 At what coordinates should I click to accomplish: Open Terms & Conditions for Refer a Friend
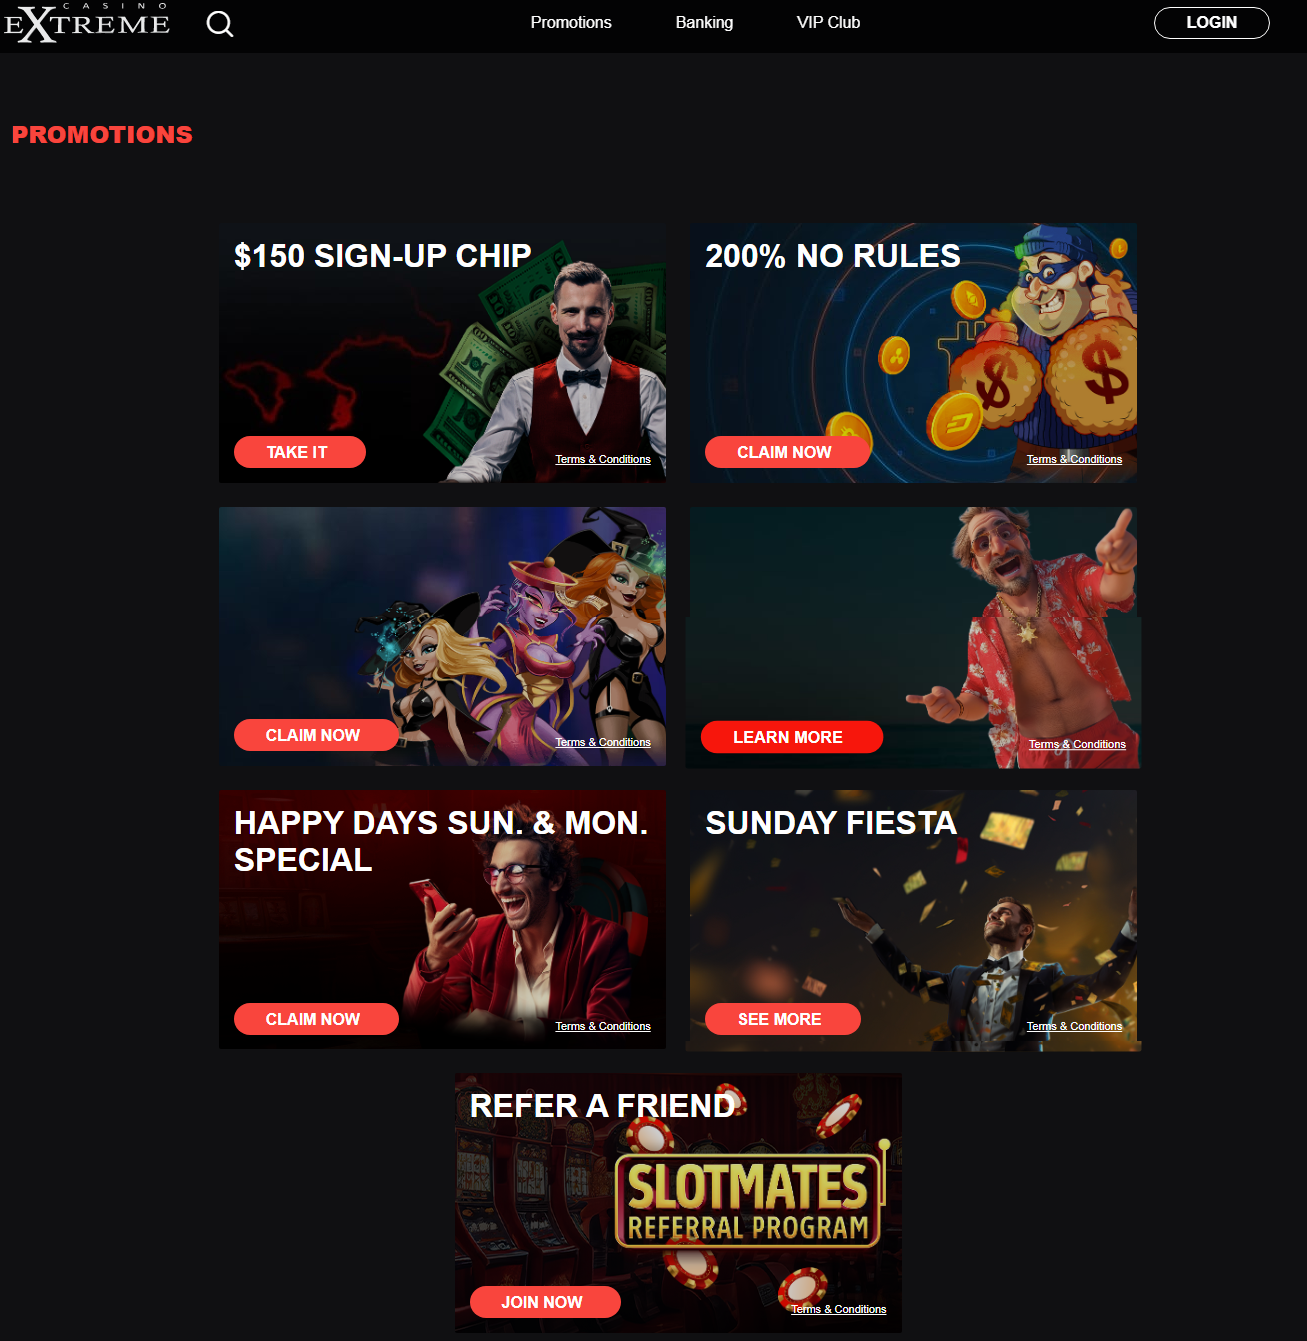click(x=838, y=1309)
